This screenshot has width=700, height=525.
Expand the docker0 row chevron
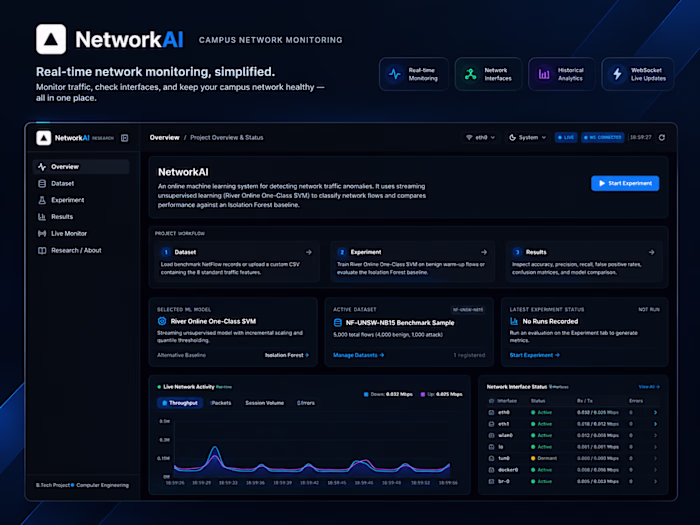tap(655, 470)
